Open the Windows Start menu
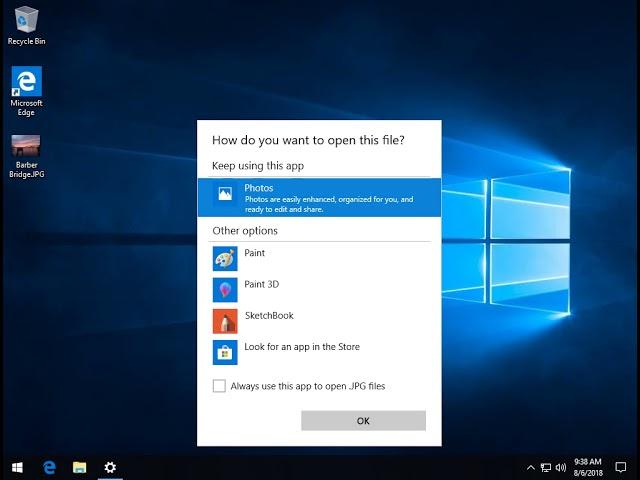 (17, 467)
